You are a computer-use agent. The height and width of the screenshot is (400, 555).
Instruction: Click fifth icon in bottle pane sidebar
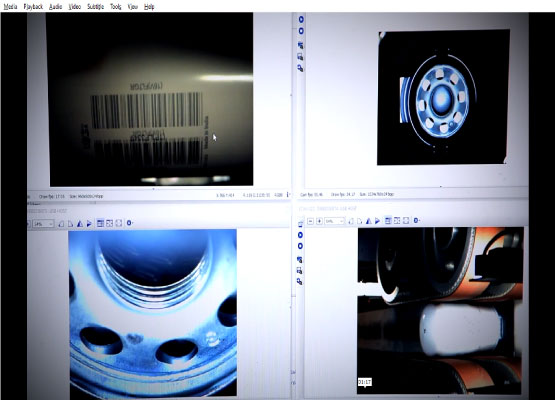(299, 271)
